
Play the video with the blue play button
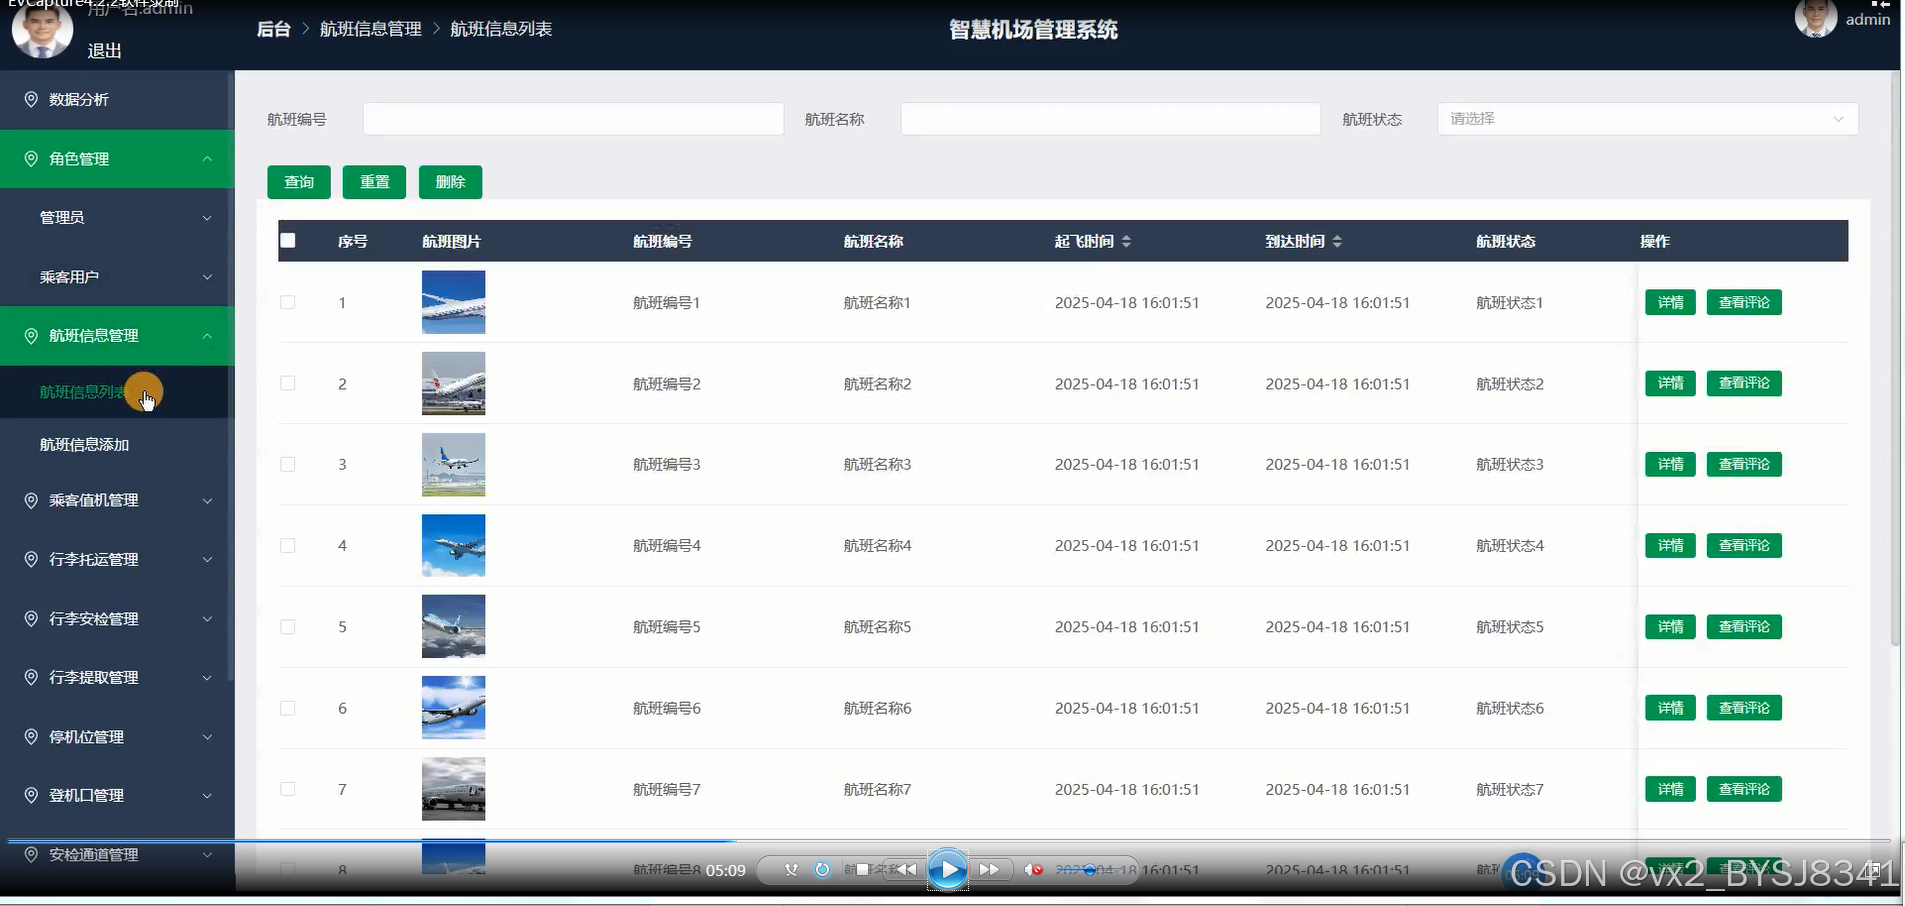pyautogui.click(x=947, y=870)
